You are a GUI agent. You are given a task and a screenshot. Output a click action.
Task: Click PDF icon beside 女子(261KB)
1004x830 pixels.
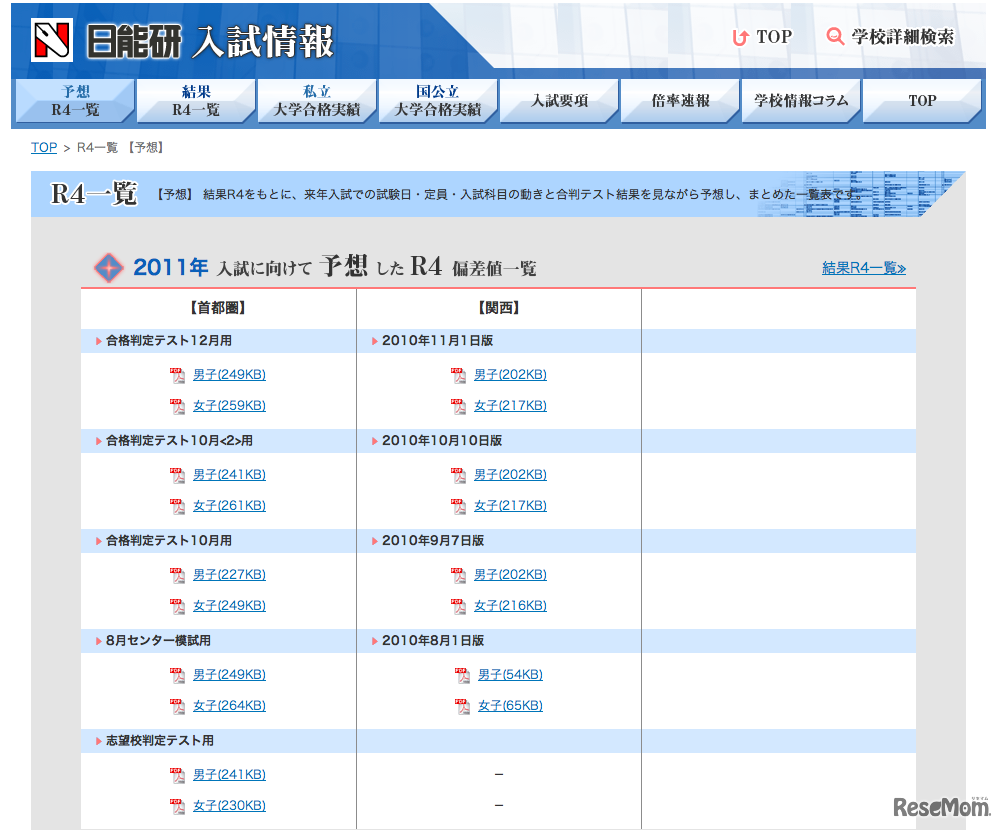[x=177, y=505]
